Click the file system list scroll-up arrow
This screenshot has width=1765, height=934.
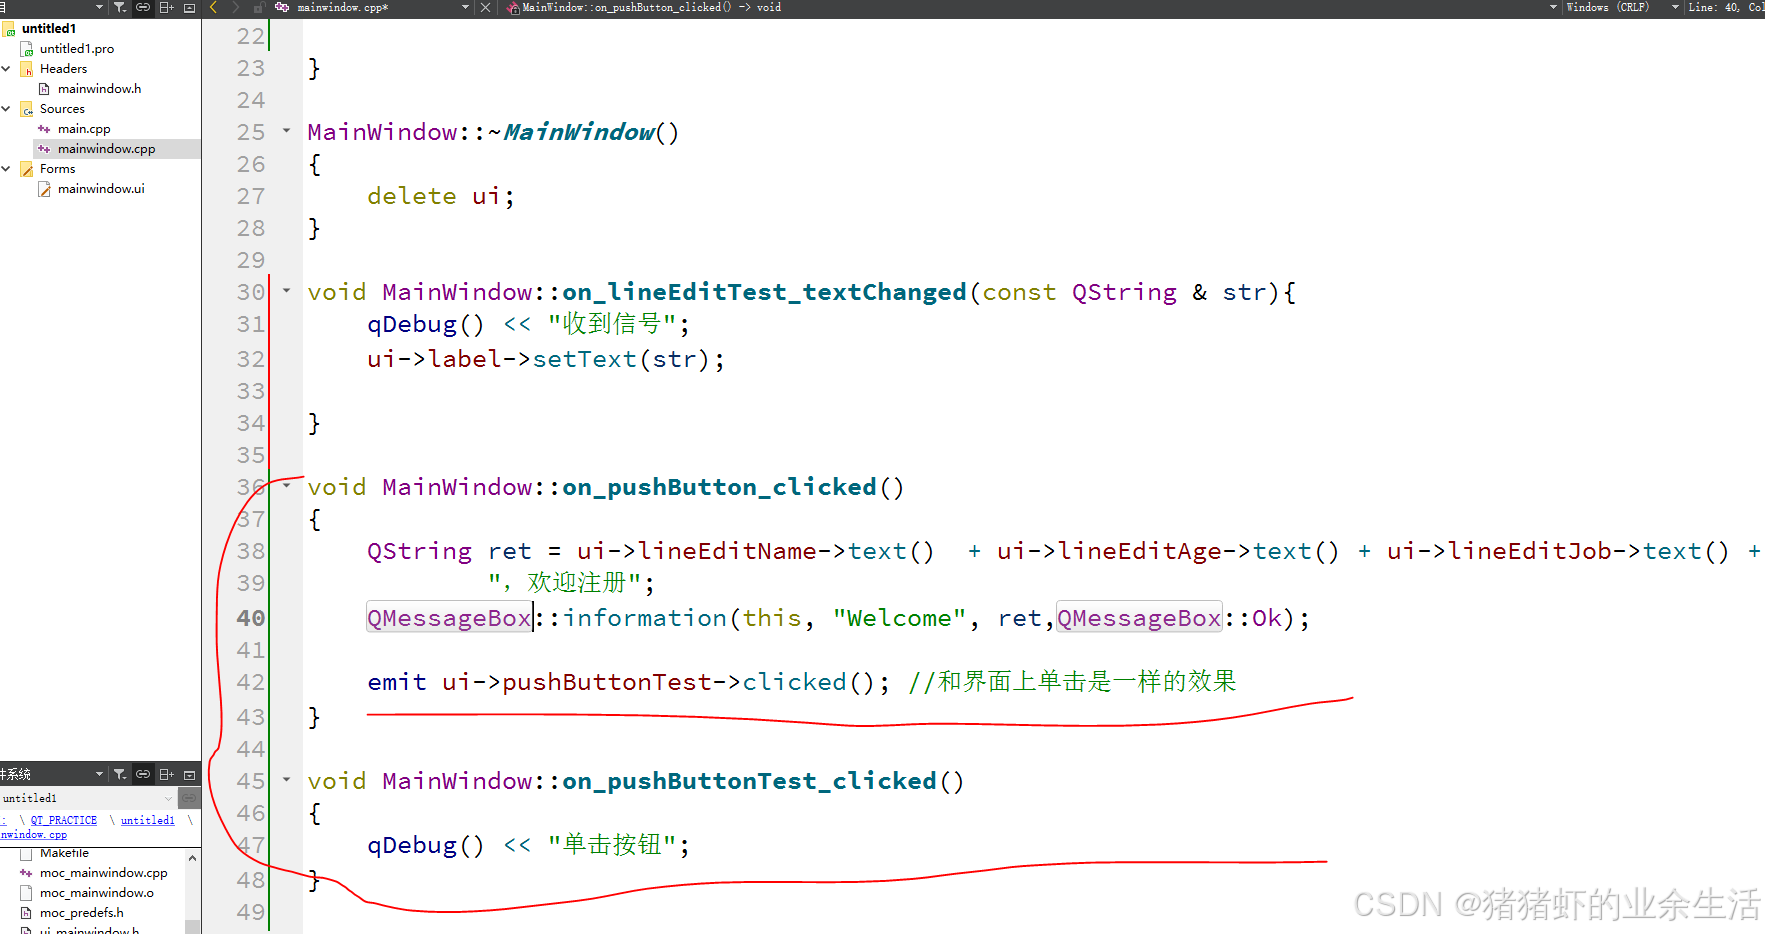[x=193, y=858]
